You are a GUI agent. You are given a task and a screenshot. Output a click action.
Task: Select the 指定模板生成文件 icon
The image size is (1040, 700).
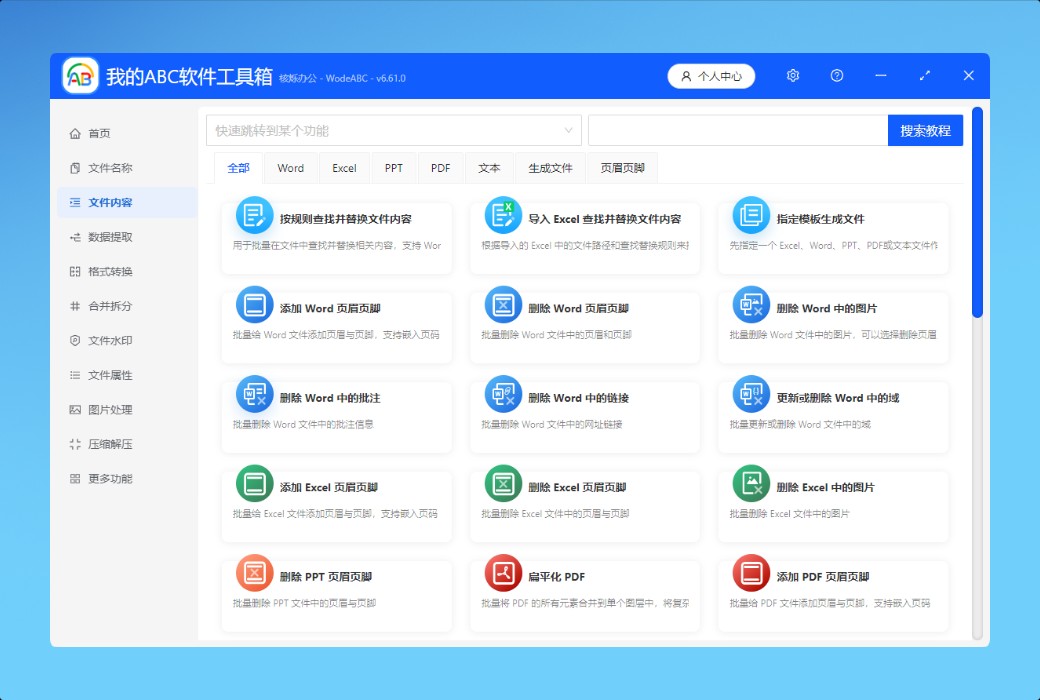click(751, 215)
